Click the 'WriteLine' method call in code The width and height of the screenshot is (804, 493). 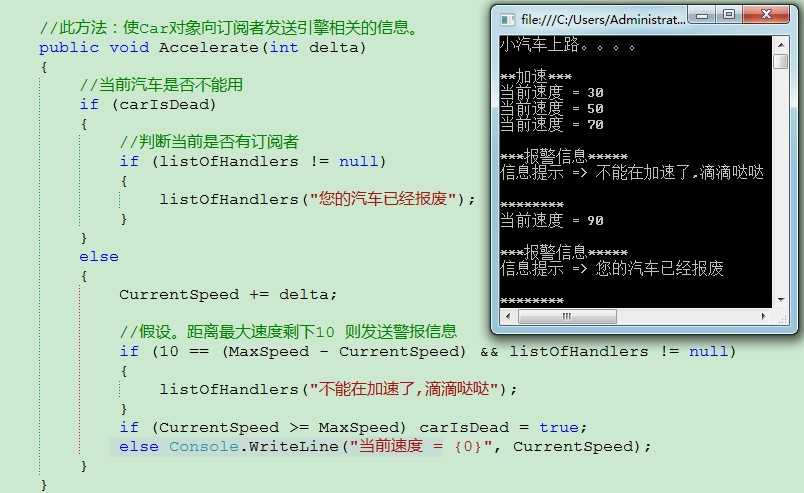coord(293,447)
